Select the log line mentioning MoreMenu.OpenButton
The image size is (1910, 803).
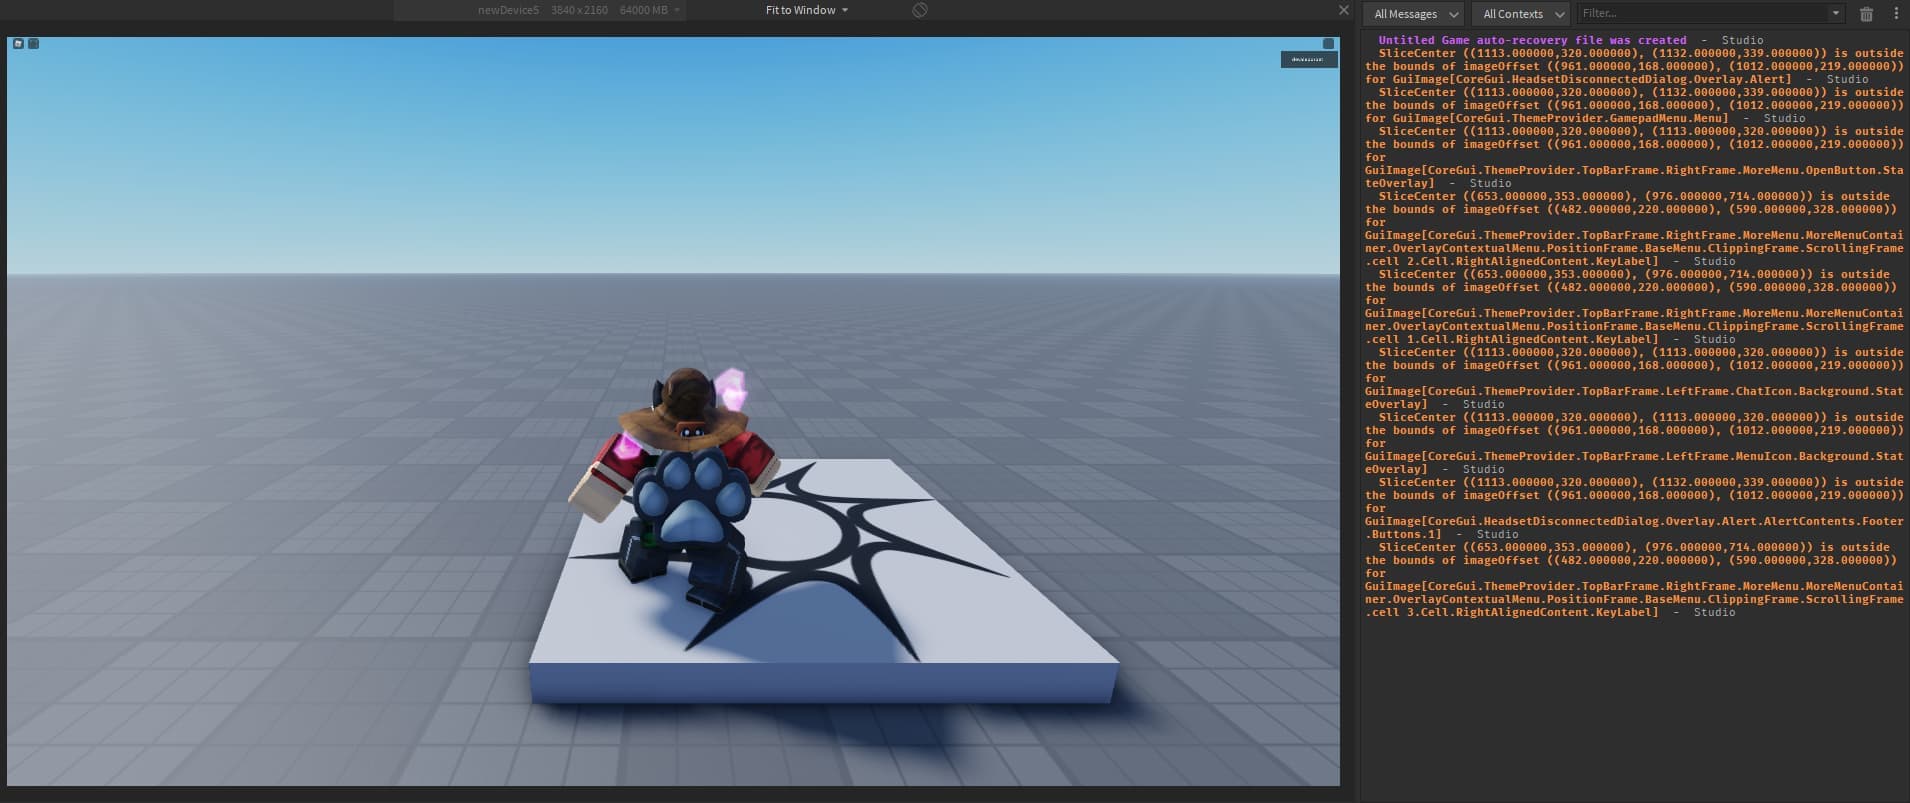click(x=1634, y=157)
